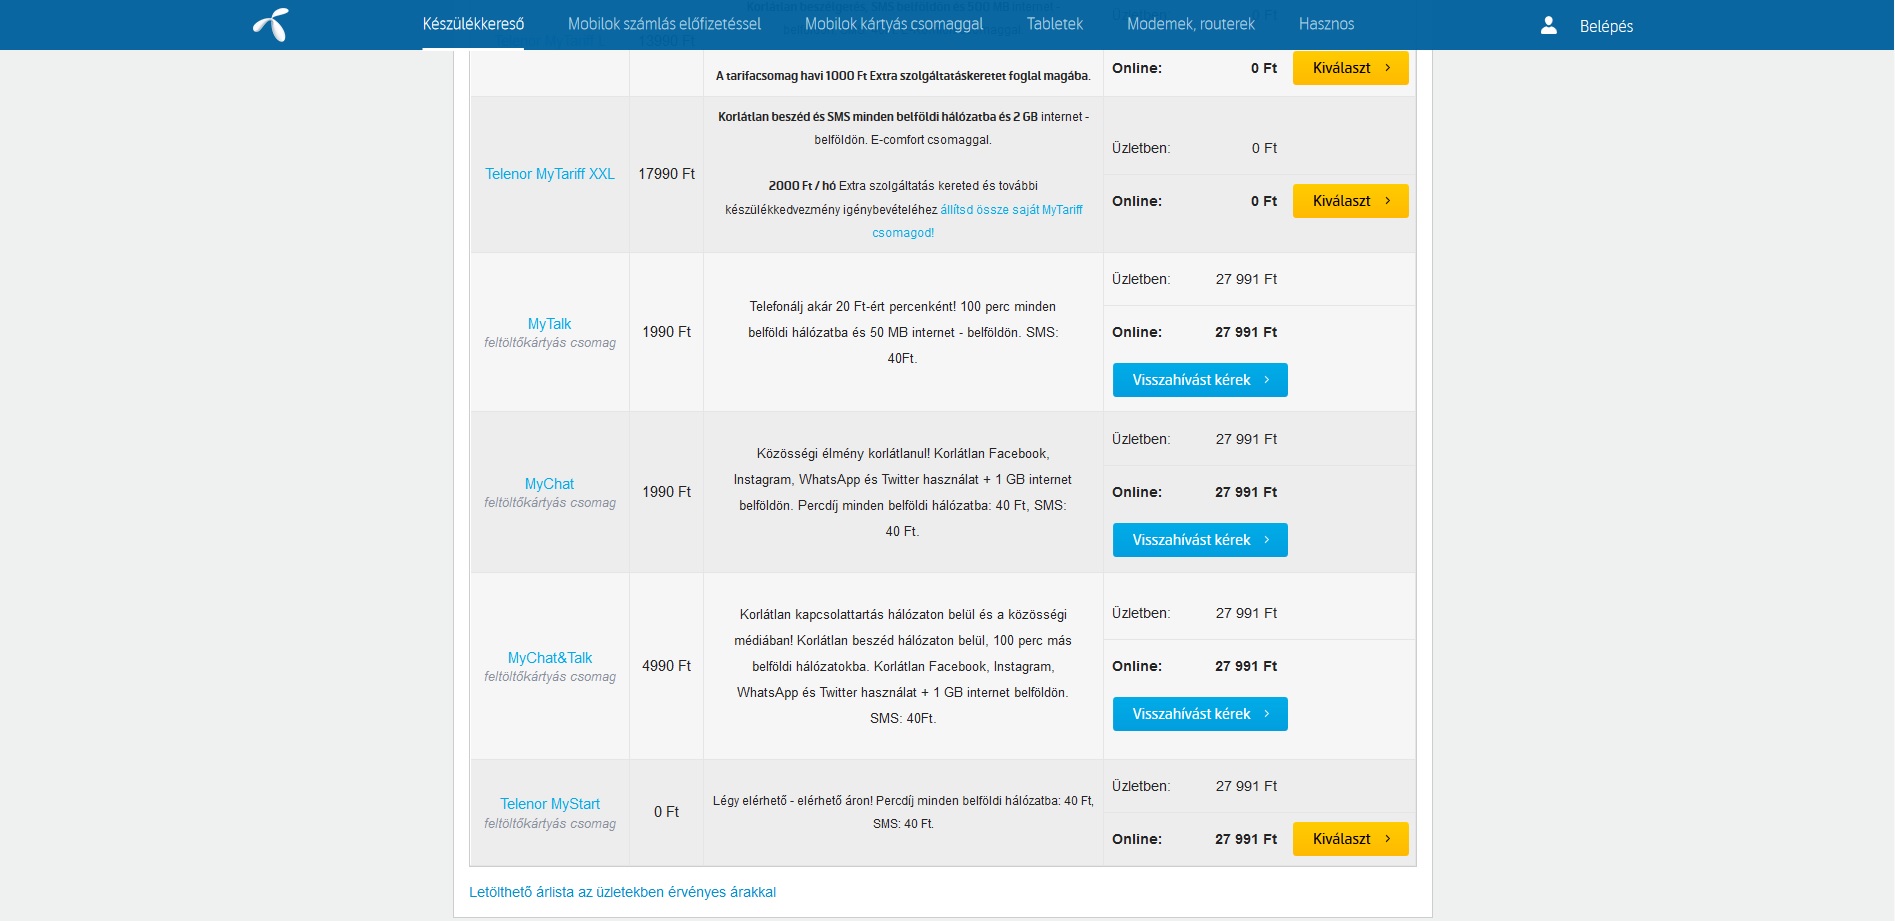1895x921 pixels.
Task: Click the Belépés login link
Action: click(1606, 26)
